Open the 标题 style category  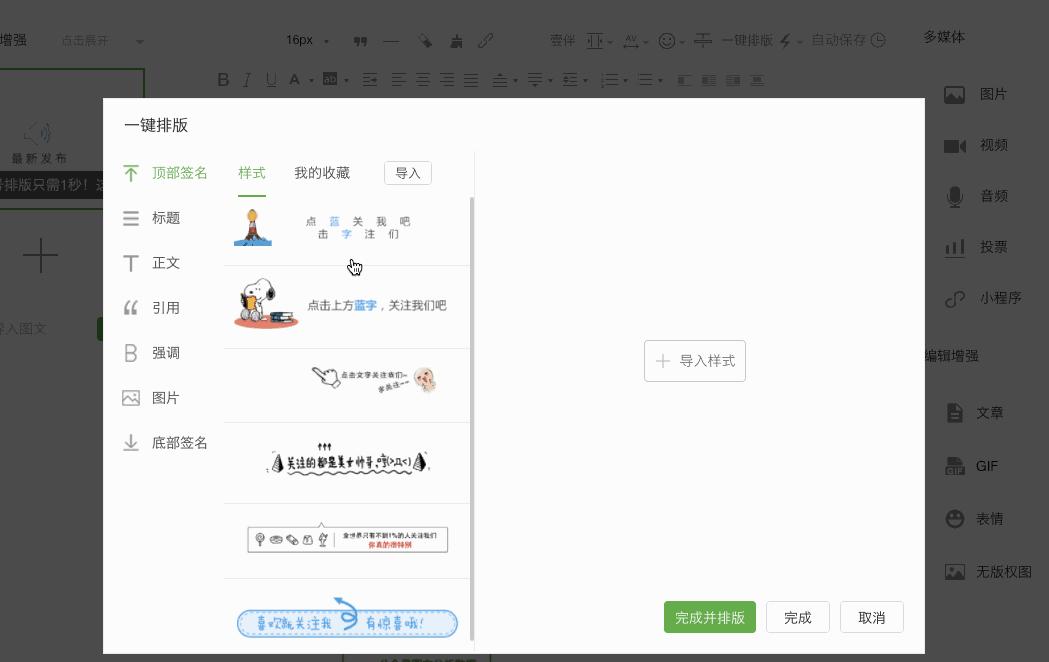[x=151, y=218]
